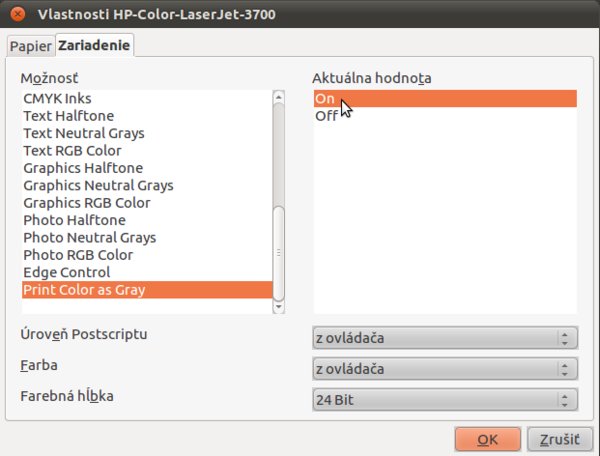This screenshot has height=456, width=600.
Task: Select Text Neutral Grays option
Action: [147, 133]
